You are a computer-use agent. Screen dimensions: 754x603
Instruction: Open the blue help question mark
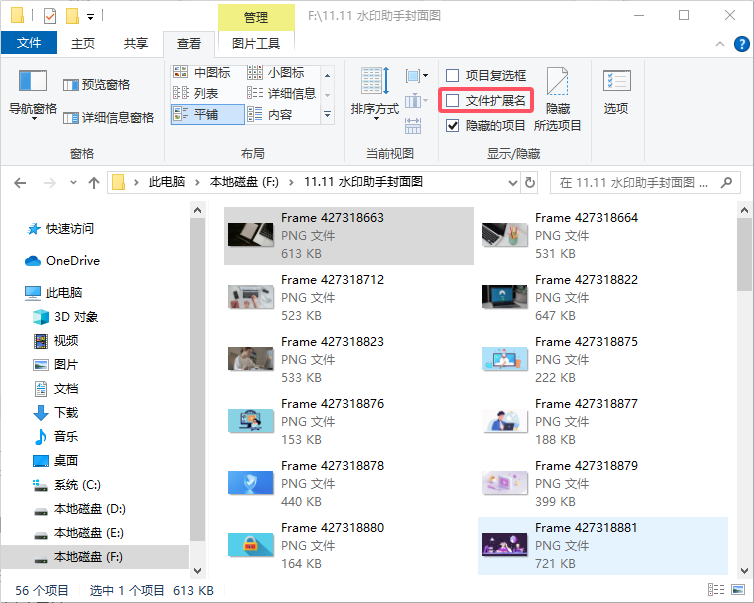pos(741,44)
